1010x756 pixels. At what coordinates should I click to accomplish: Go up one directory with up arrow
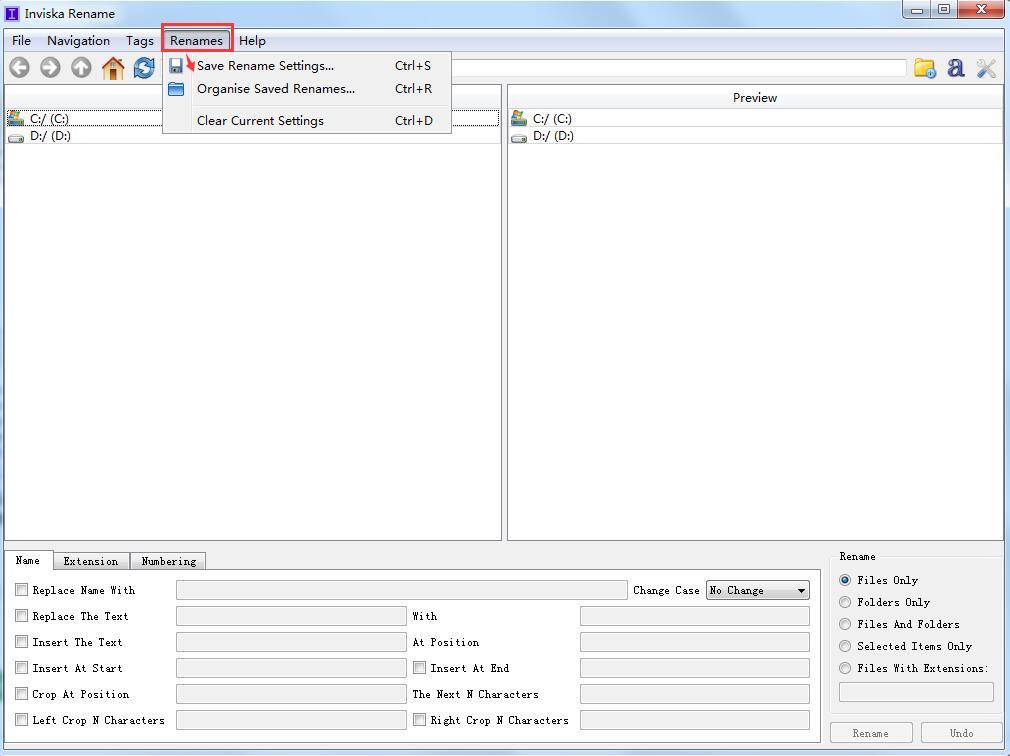[81, 68]
